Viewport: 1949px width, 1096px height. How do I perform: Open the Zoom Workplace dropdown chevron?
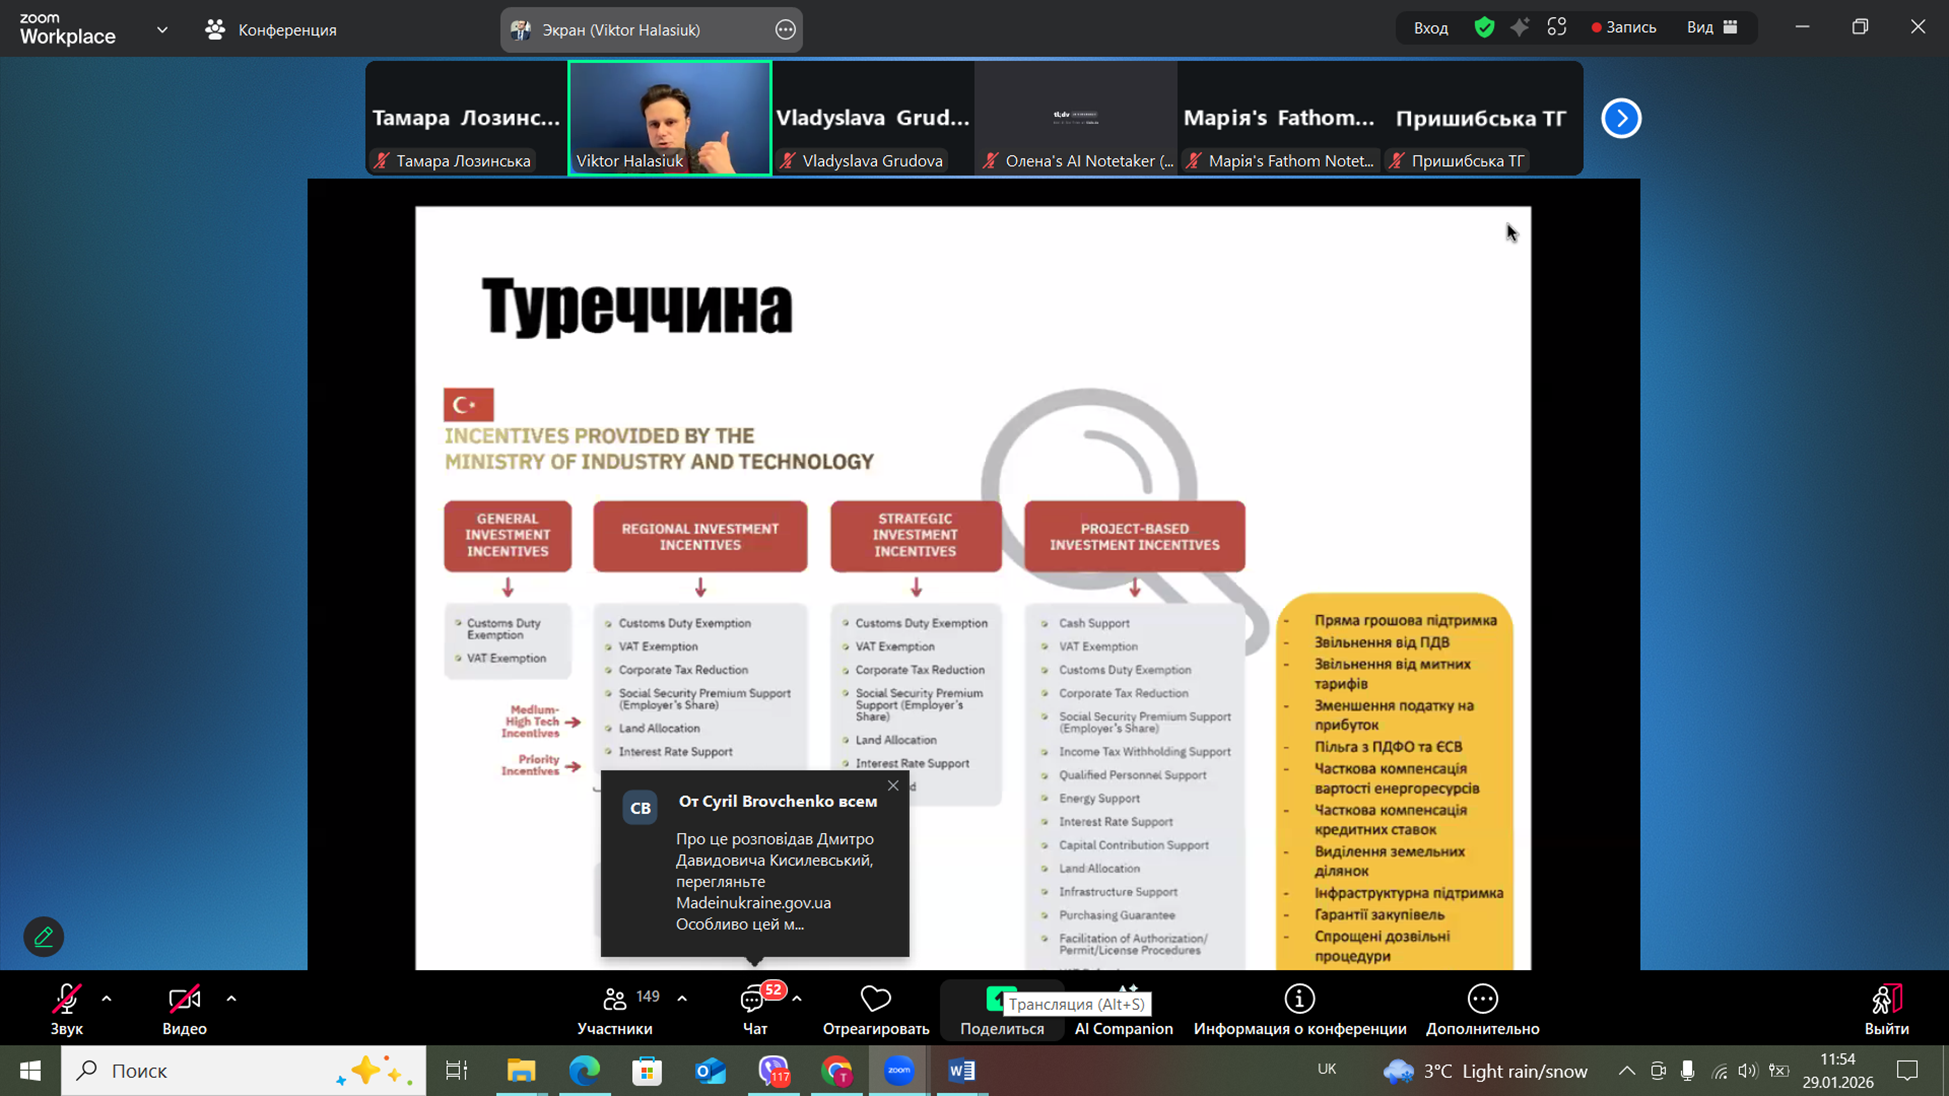pos(162,30)
